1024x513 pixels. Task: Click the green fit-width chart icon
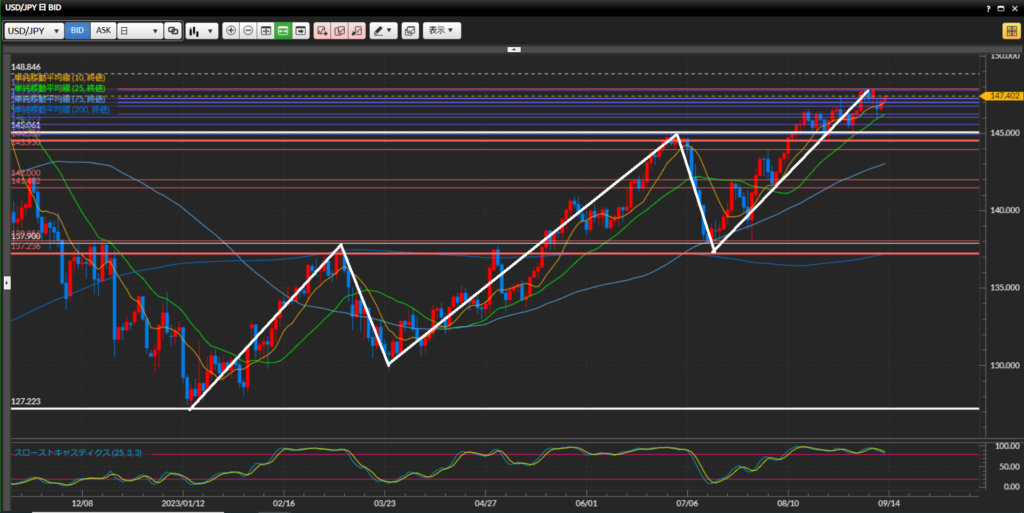tap(283, 31)
